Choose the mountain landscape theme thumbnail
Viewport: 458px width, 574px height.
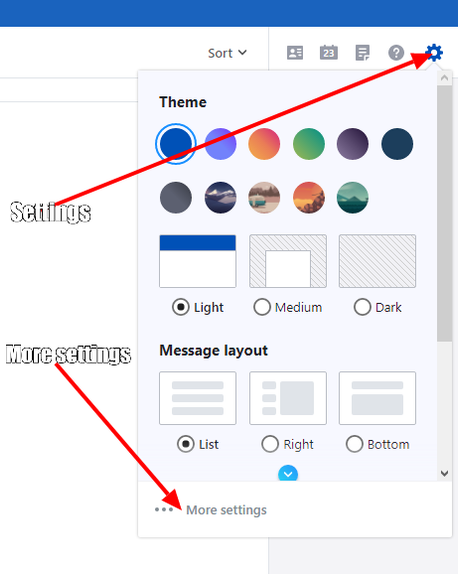pyautogui.click(x=220, y=198)
